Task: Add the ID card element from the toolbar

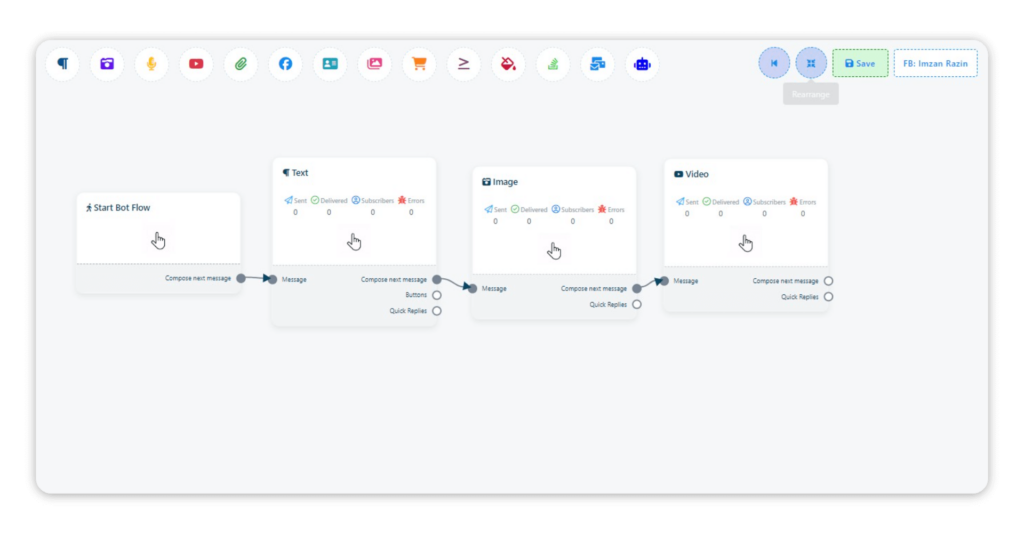Action: 330,64
